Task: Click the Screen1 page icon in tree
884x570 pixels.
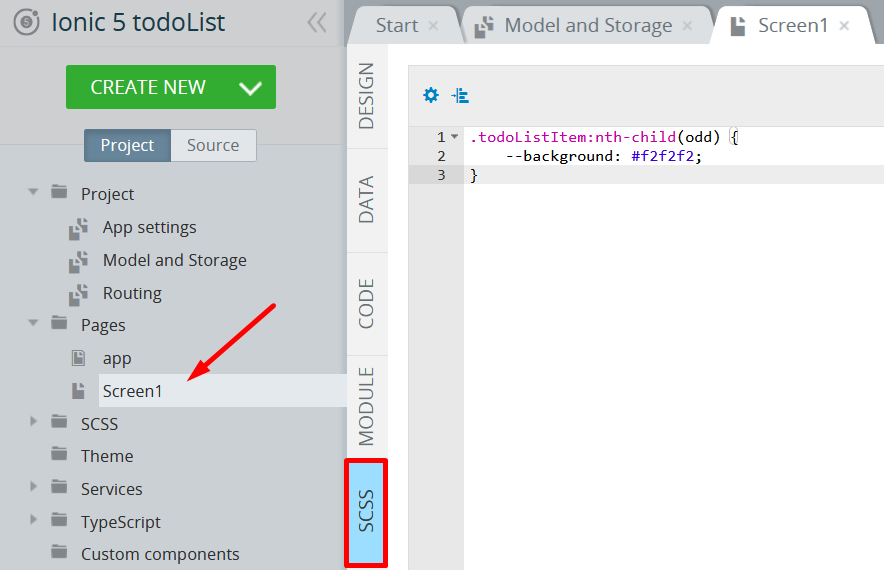Action: point(78,391)
